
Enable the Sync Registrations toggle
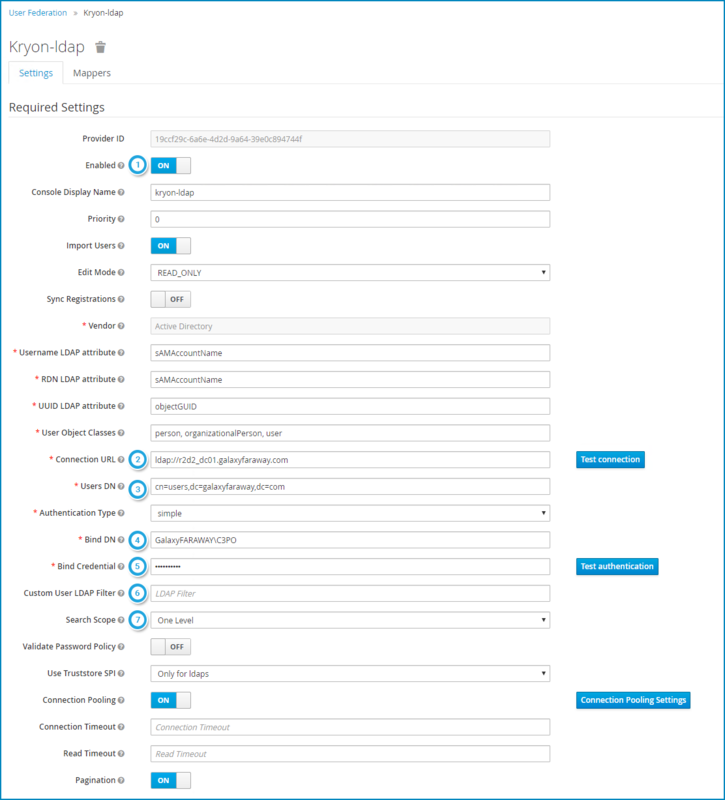click(x=170, y=299)
